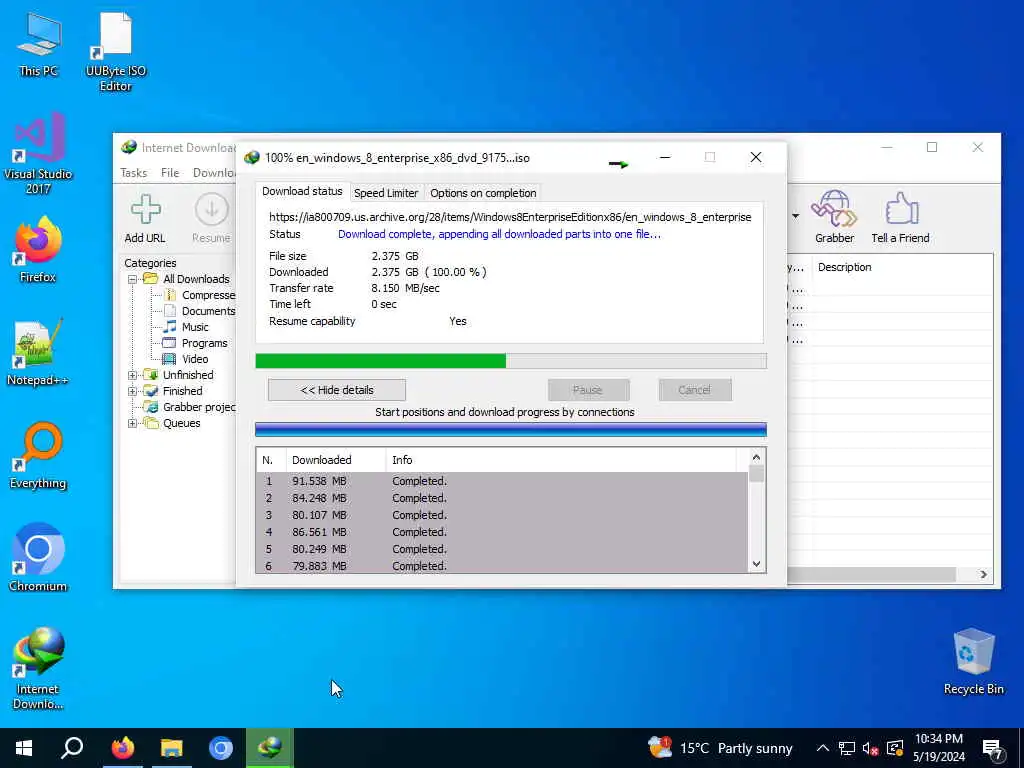Select connection row 5 with 80.249 MB
The height and width of the screenshot is (768, 1024).
click(502, 549)
